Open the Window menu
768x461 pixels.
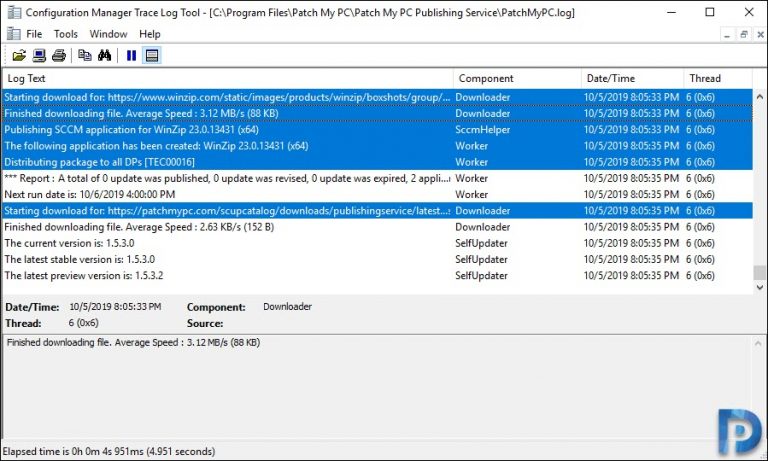pos(108,34)
